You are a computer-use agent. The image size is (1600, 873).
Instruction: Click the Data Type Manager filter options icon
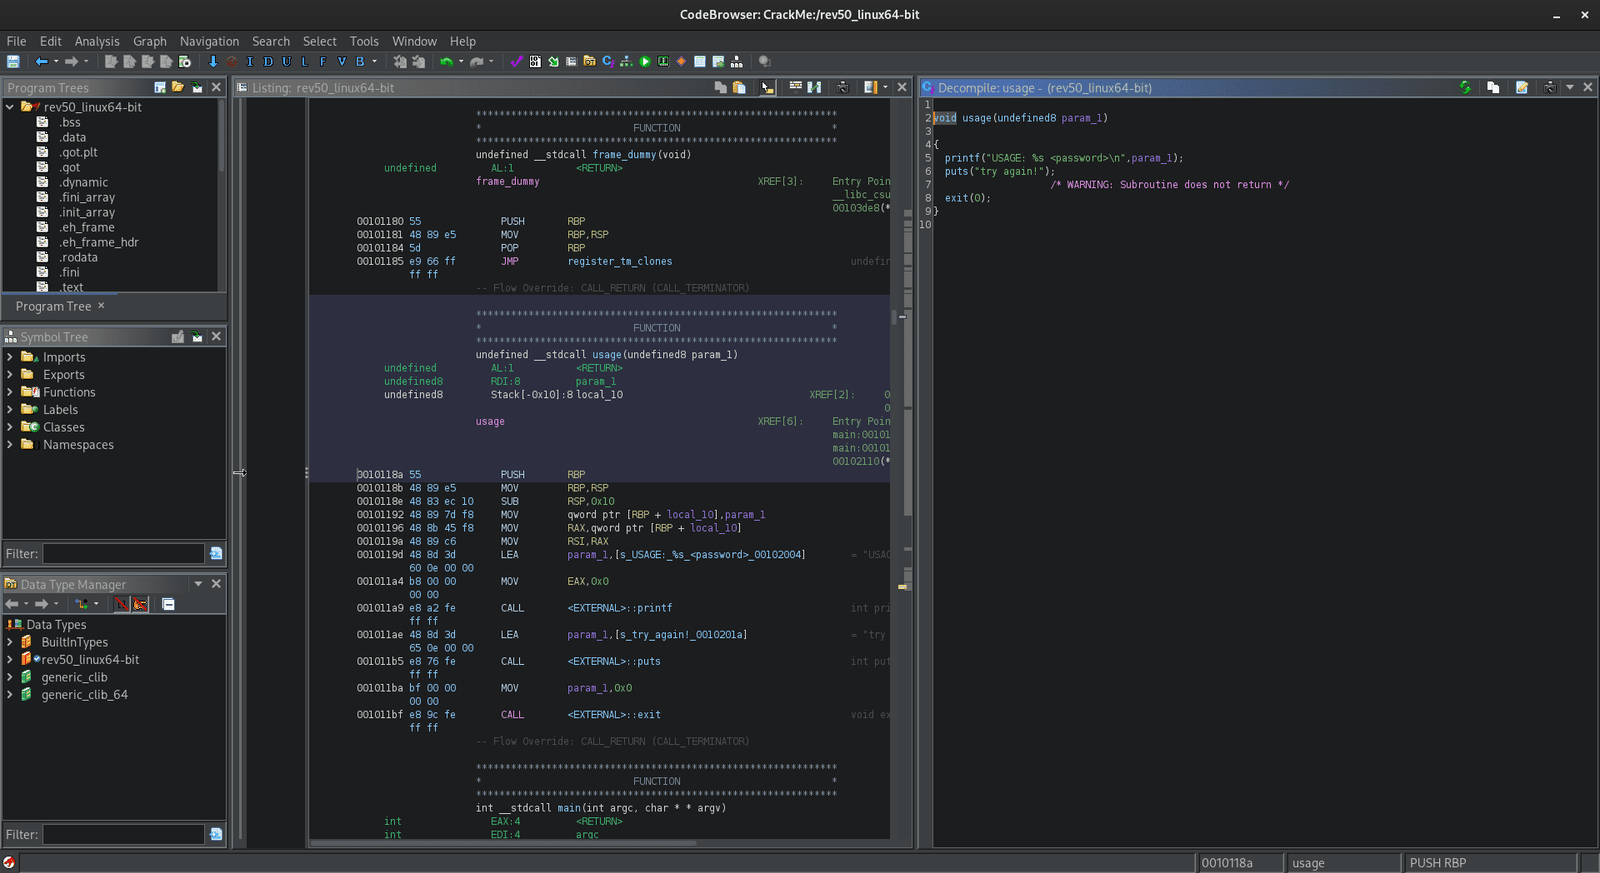coord(216,834)
